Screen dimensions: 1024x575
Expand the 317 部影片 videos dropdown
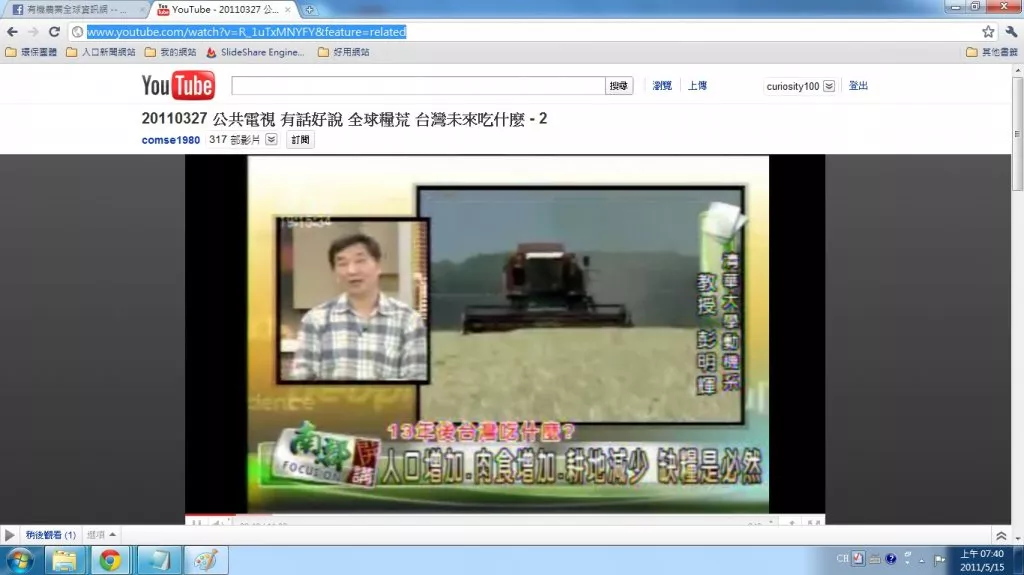coord(271,139)
